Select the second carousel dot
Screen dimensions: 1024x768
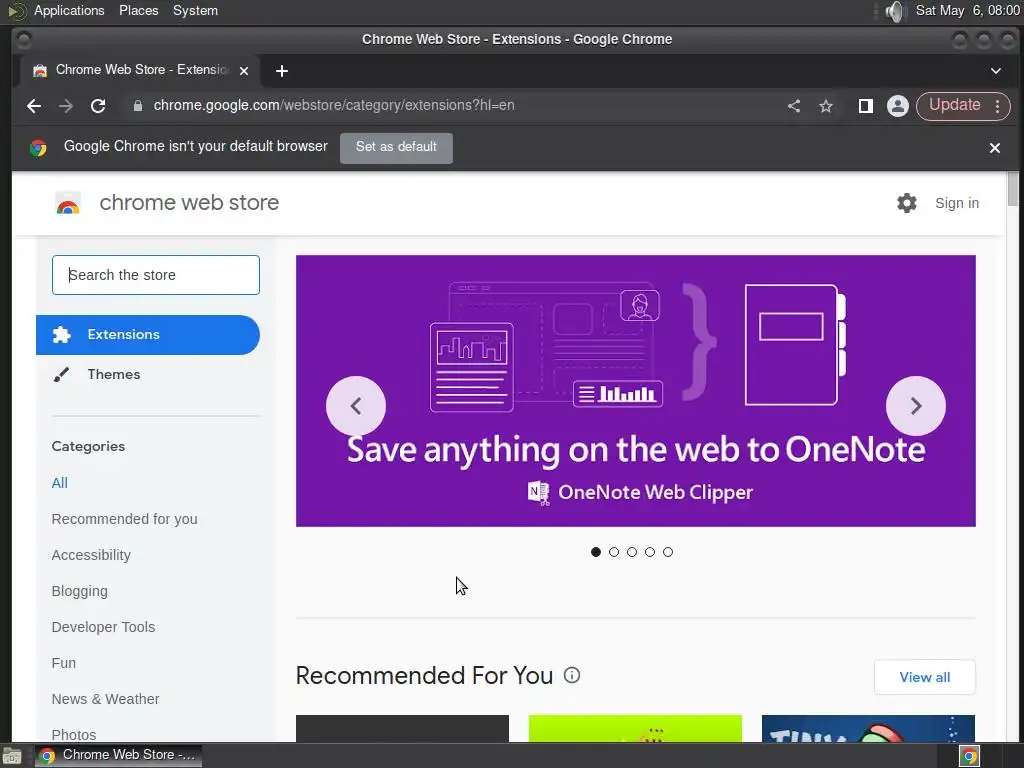coord(614,552)
